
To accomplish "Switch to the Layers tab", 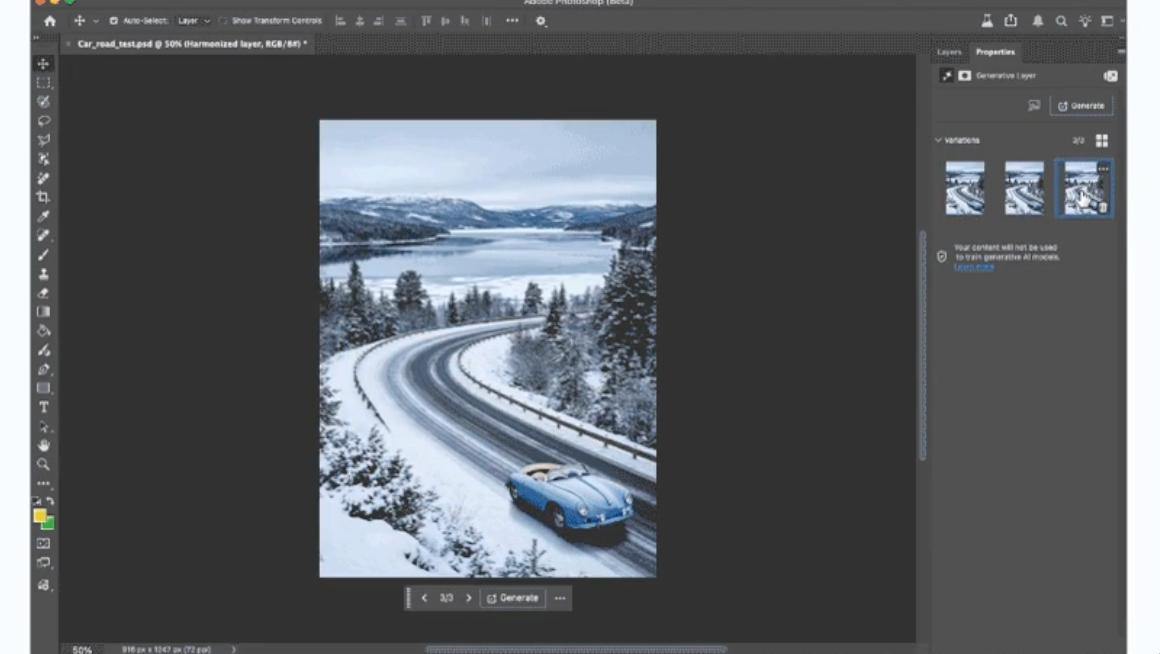I will tap(949, 52).
